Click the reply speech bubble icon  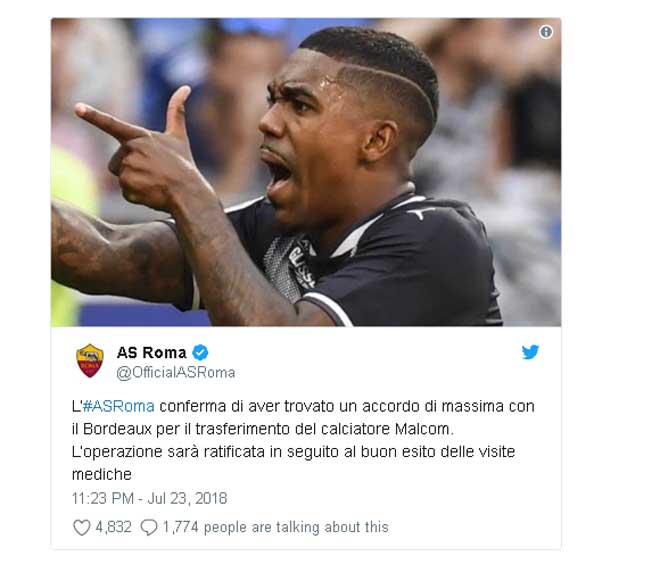point(149,527)
